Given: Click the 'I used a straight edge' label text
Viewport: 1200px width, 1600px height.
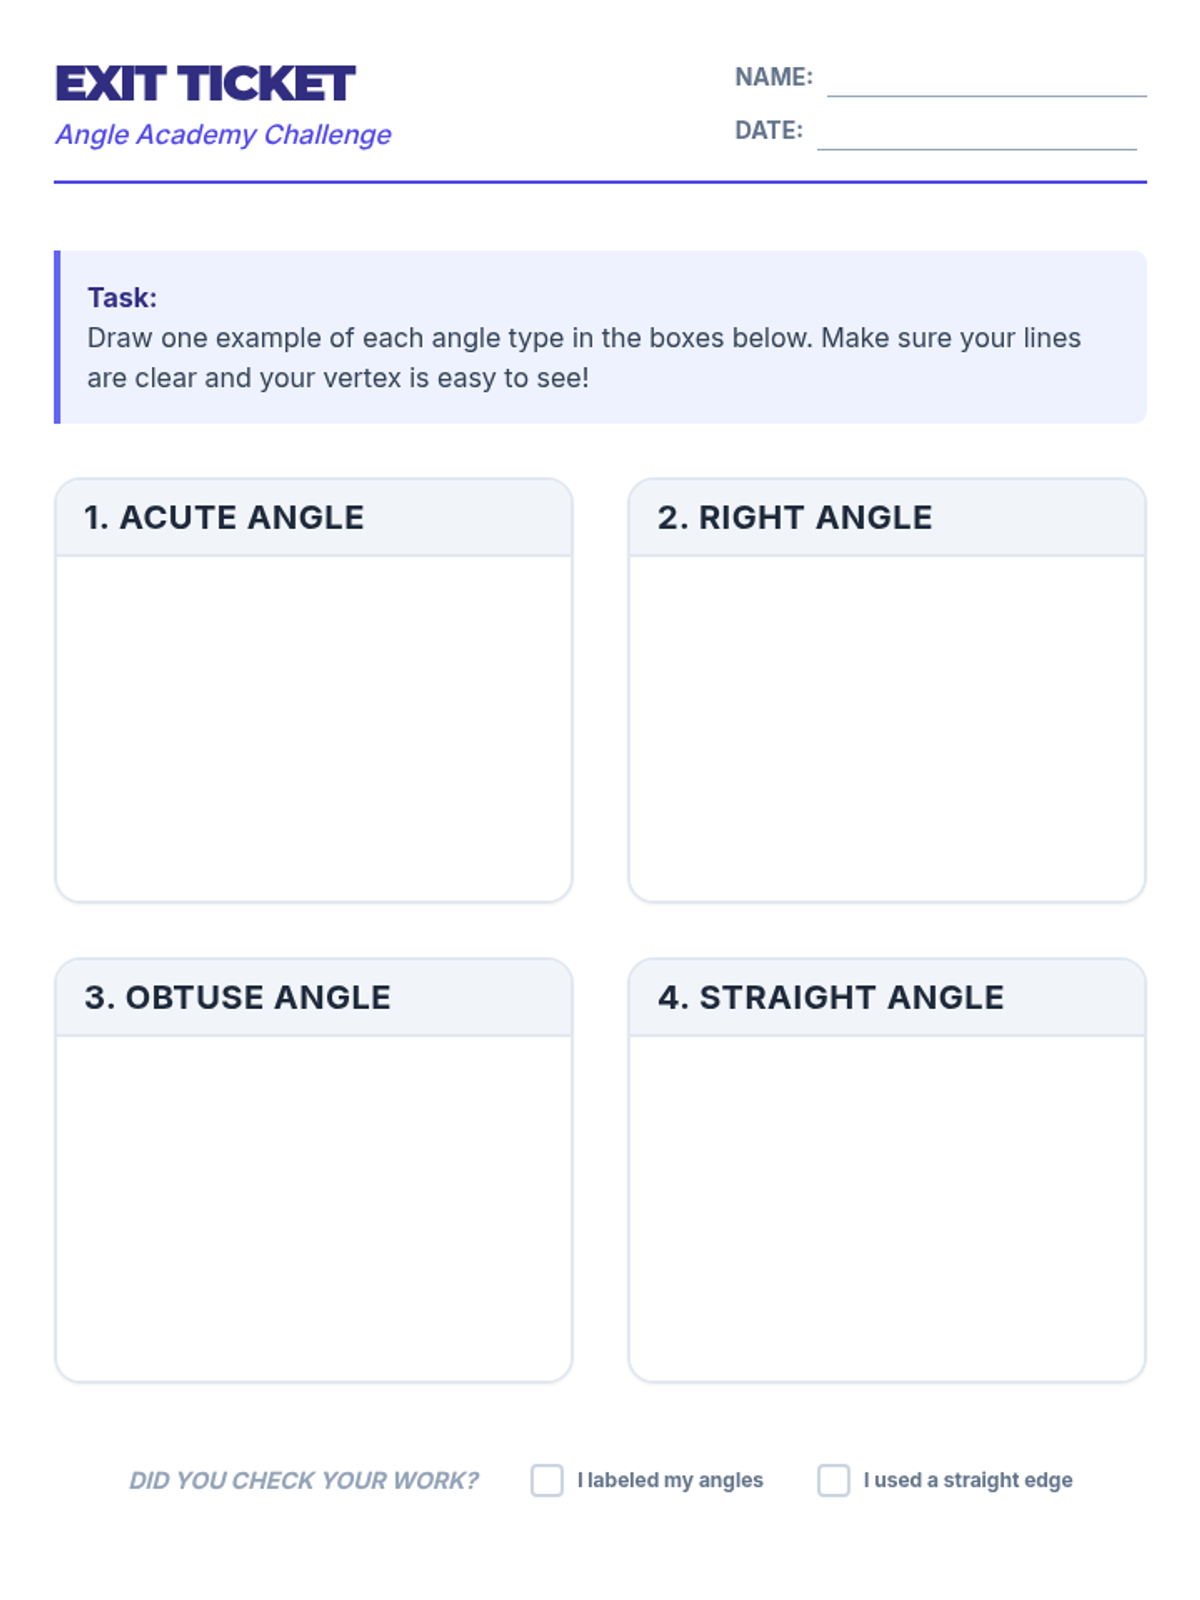Looking at the screenshot, I should click(968, 1480).
